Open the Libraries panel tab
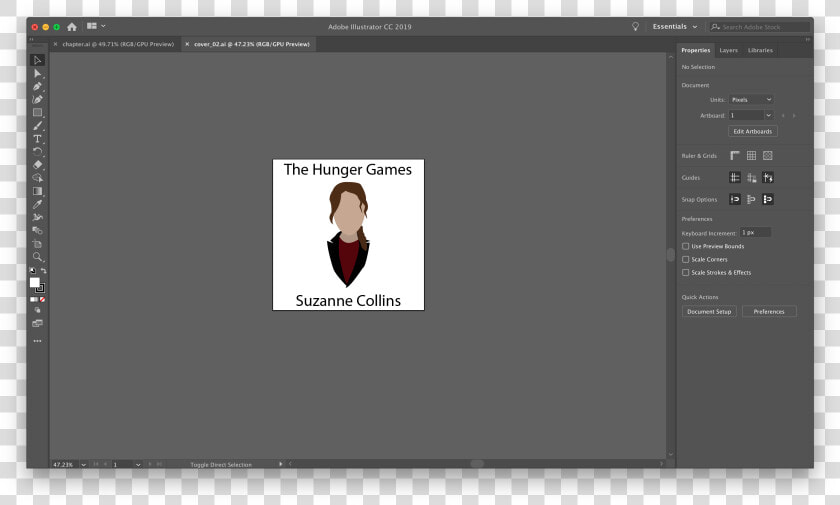This screenshot has width=840, height=505. point(760,50)
